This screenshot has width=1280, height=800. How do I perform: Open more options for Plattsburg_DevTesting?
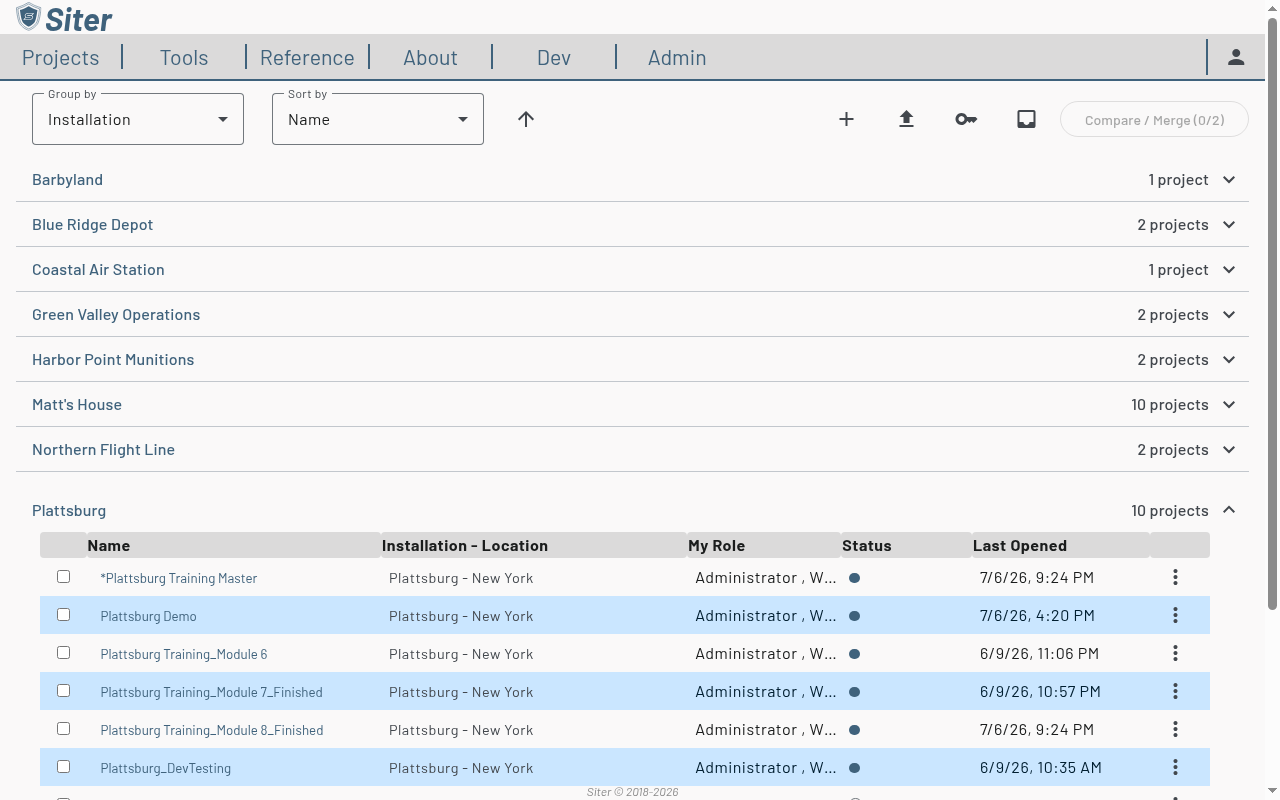1175,767
